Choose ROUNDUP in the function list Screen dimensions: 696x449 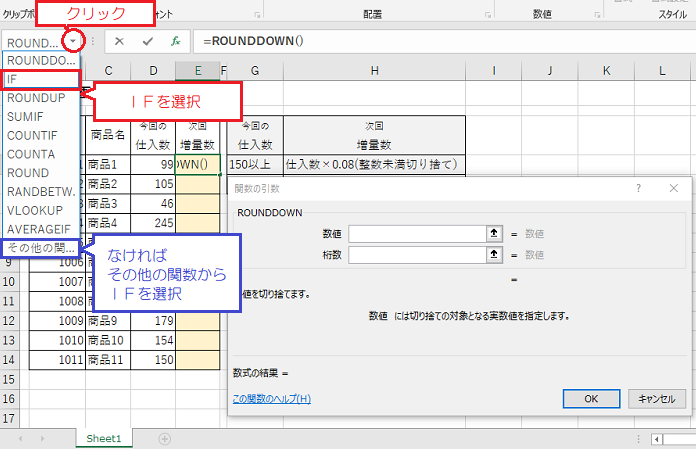[x=41, y=98]
